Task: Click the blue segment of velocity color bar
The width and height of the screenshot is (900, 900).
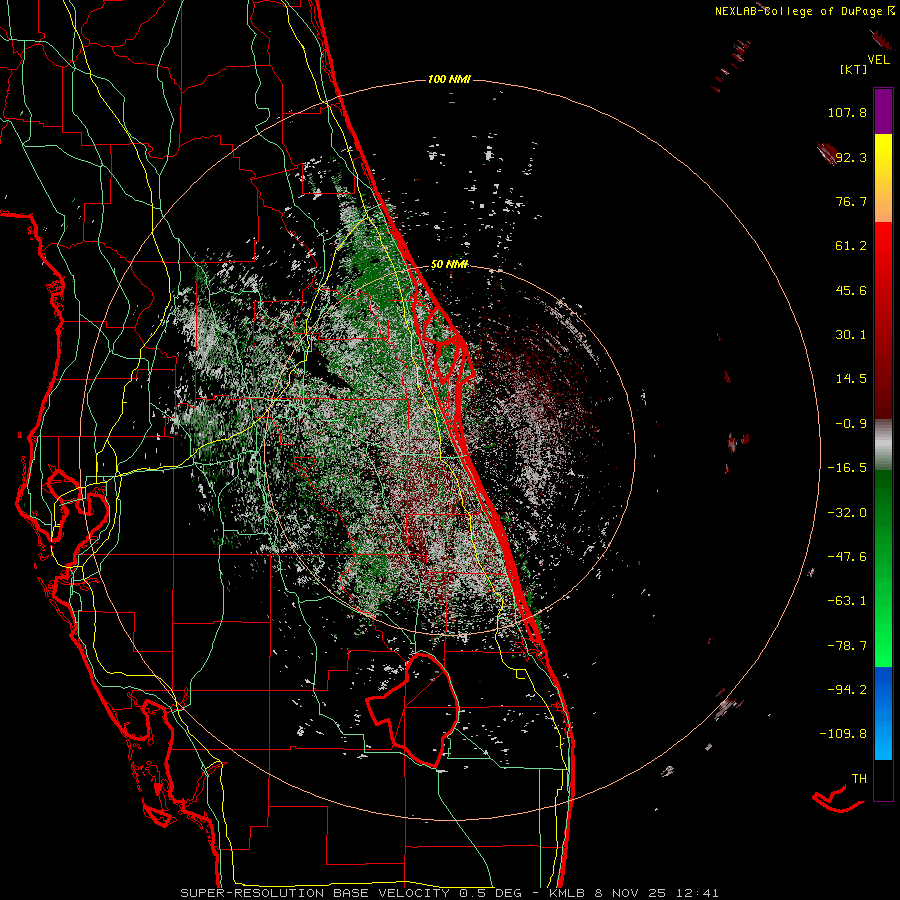Action: tap(883, 713)
